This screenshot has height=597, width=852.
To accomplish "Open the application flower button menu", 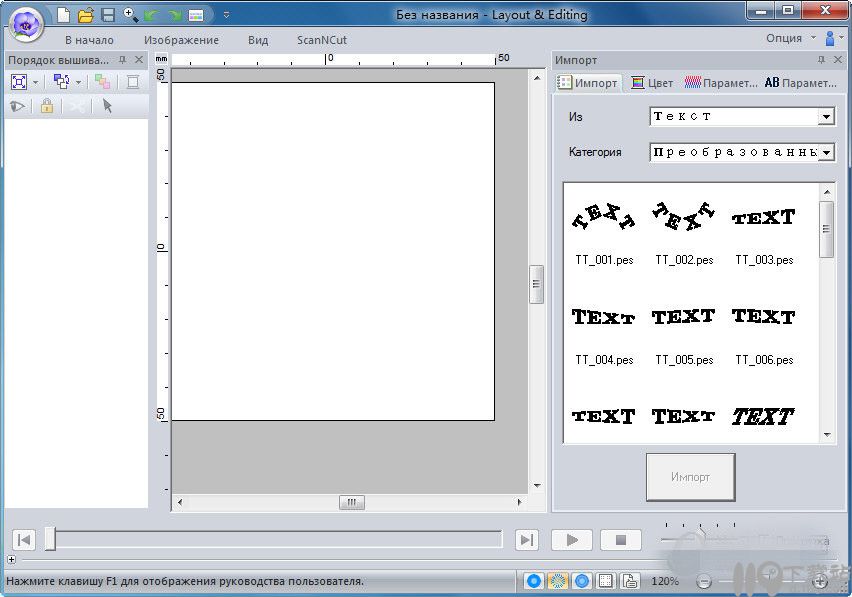I will click(26, 24).
